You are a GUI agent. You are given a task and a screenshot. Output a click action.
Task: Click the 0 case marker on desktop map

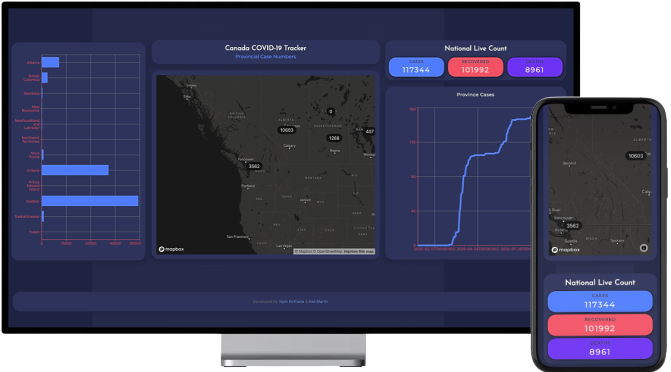click(x=330, y=111)
